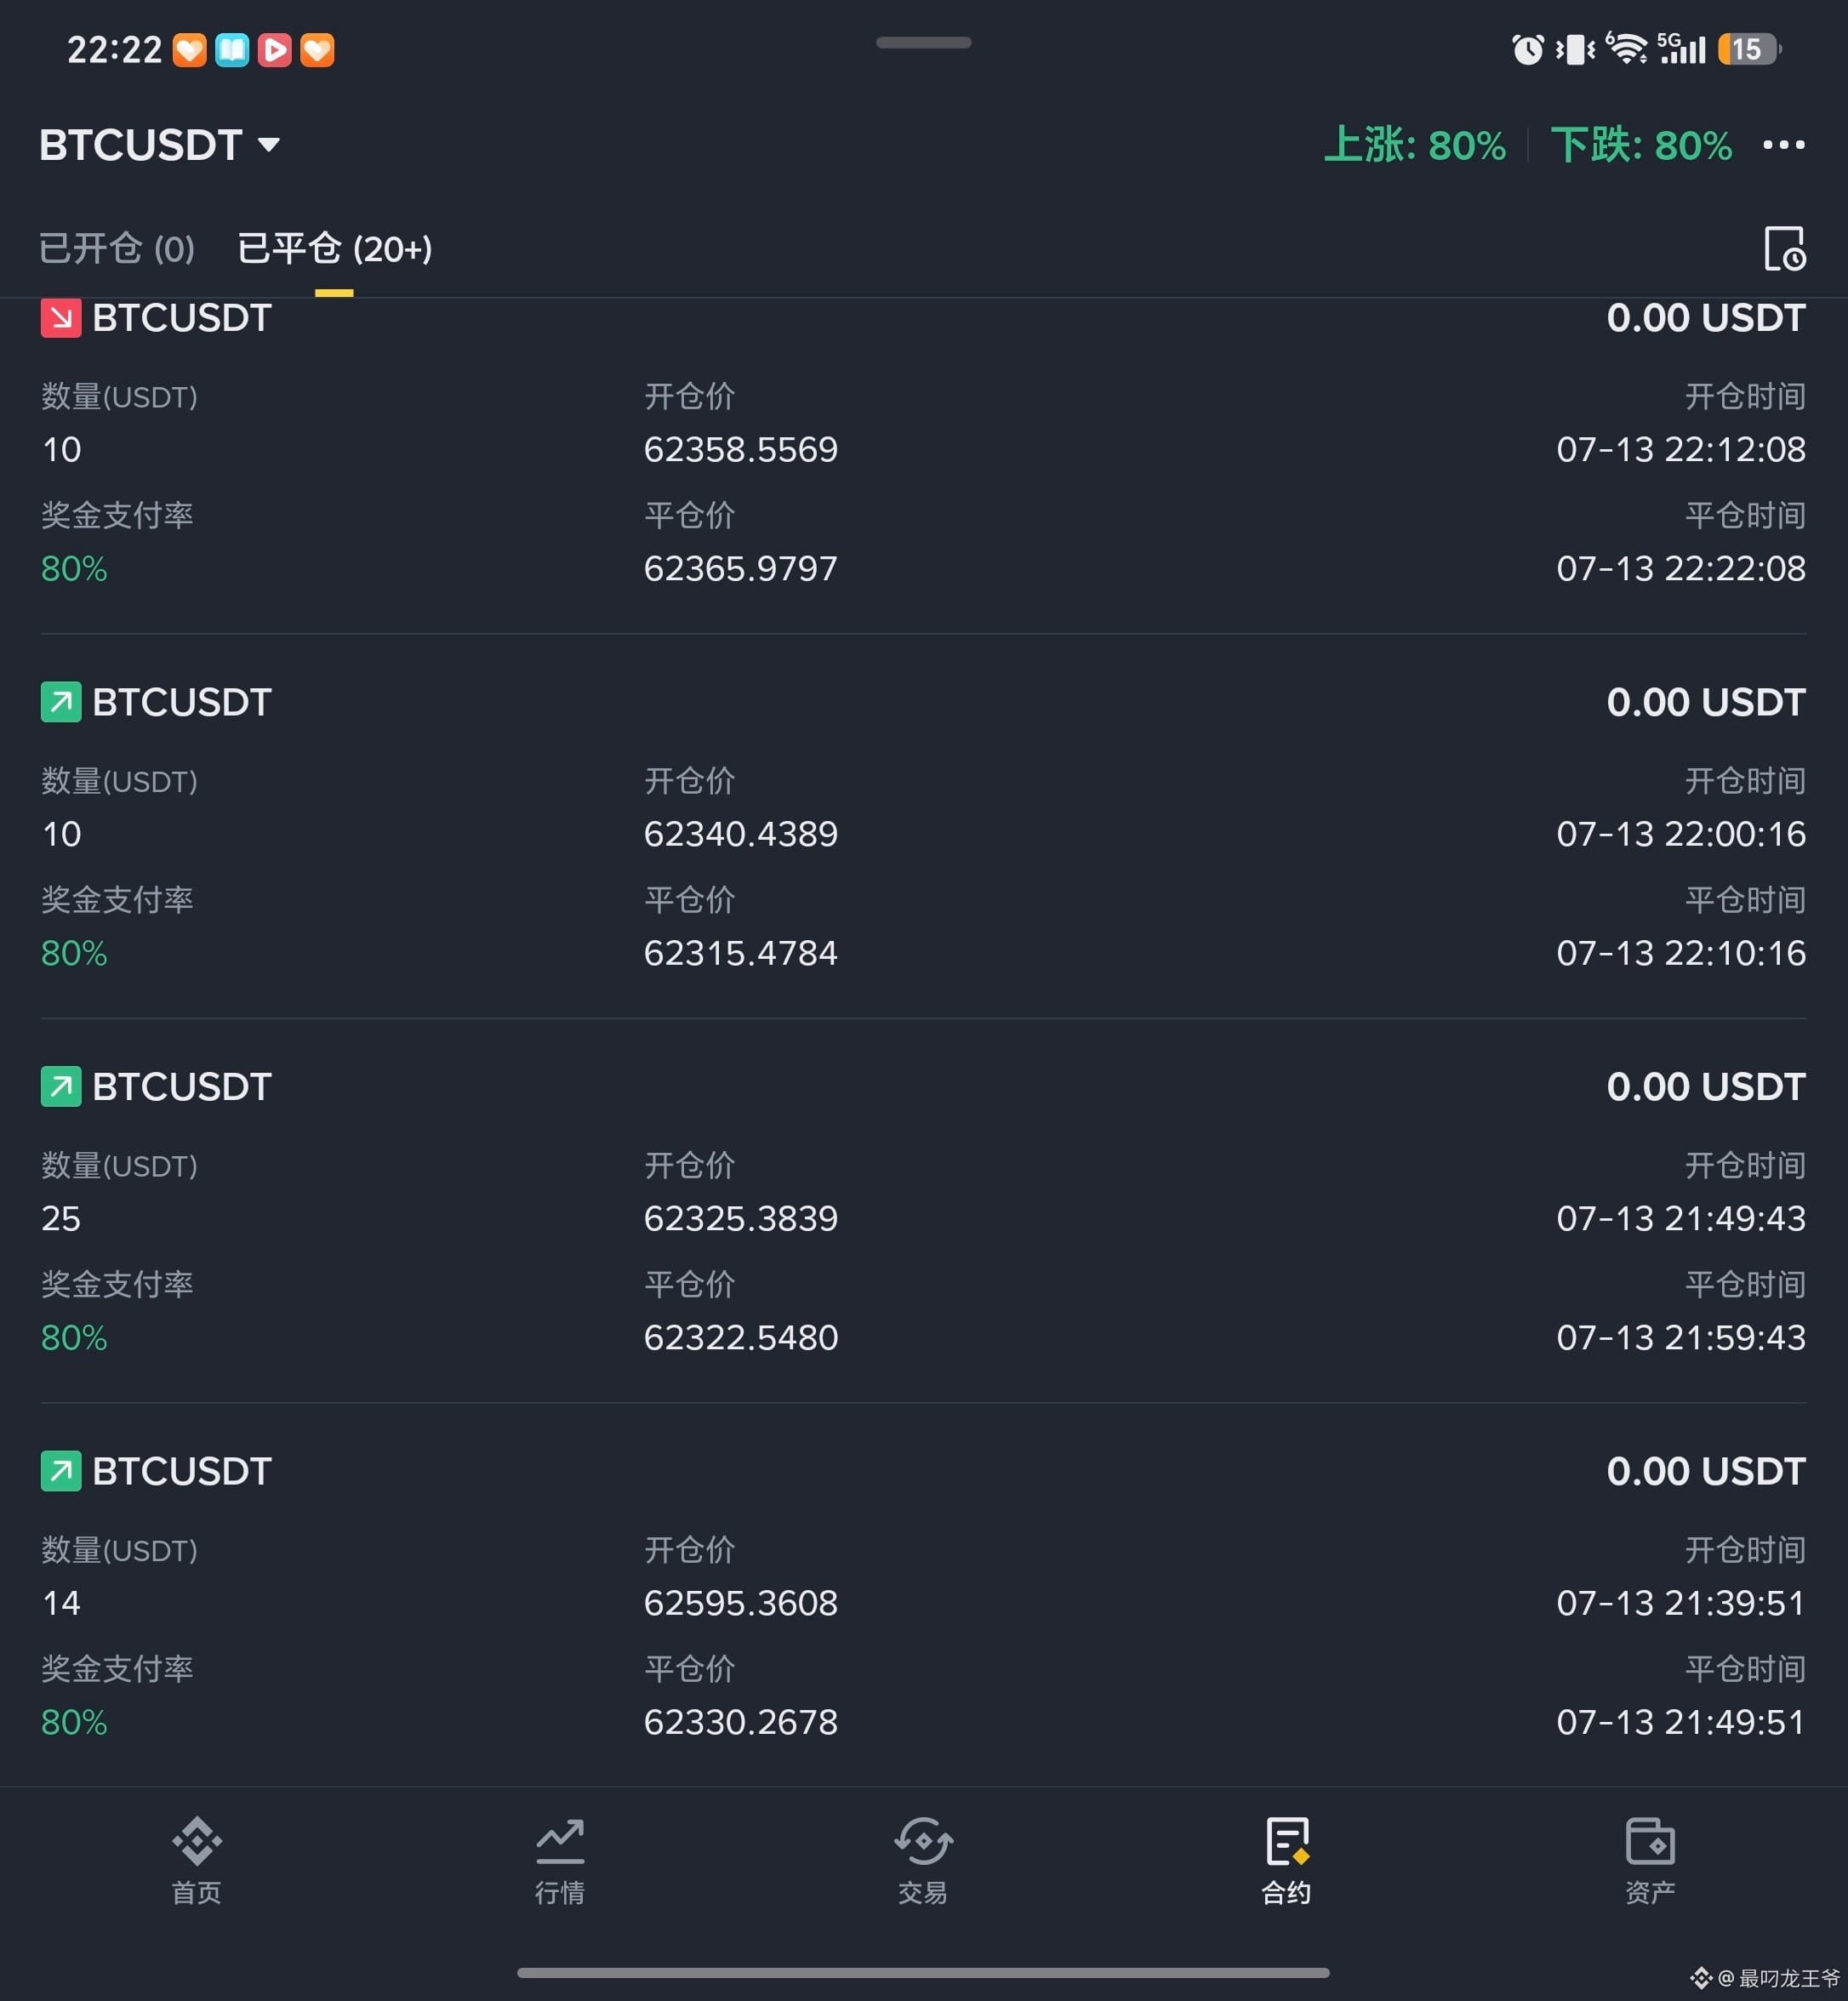Image resolution: width=1848 pixels, height=2001 pixels.
Task: Tap the three-dot more options icon
Action: tap(1784, 145)
